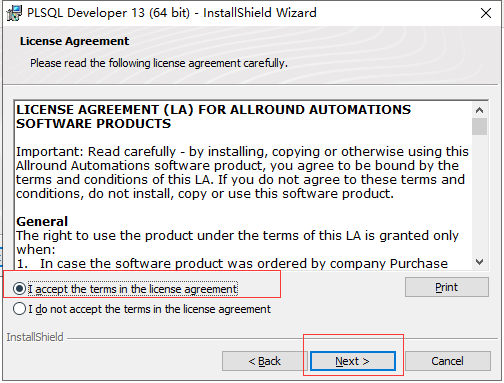
Task: Continue with the Next button
Action: [x=353, y=361]
